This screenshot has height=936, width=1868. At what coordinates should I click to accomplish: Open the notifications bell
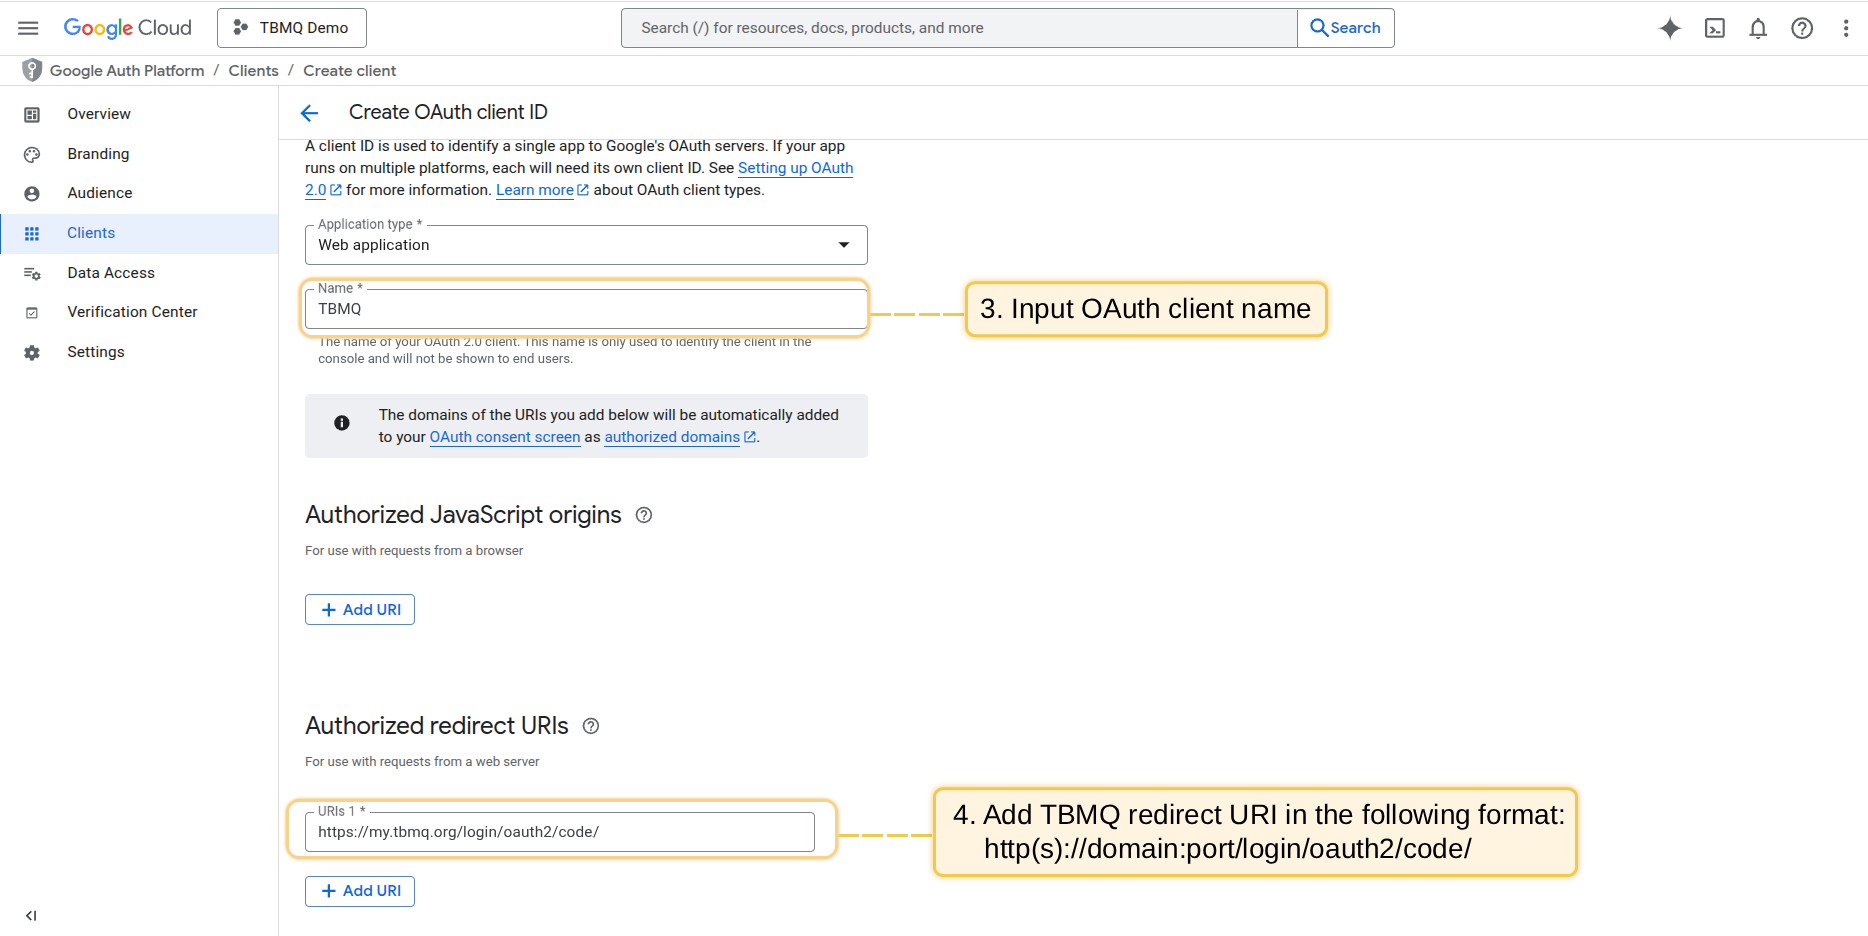point(1758,28)
